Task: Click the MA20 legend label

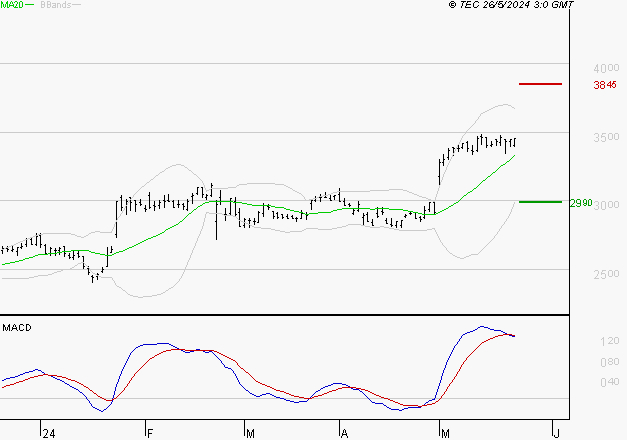Action: coord(12,5)
